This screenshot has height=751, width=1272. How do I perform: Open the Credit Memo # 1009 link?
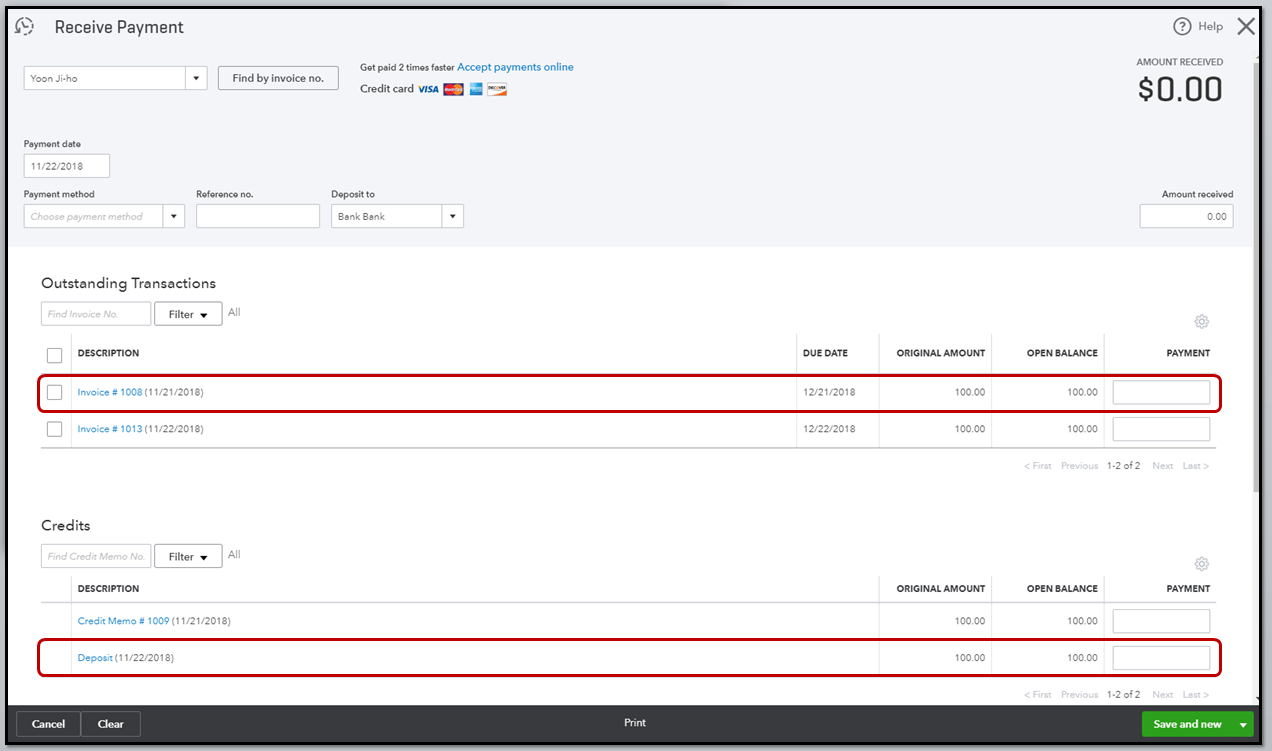pyautogui.click(x=123, y=620)
